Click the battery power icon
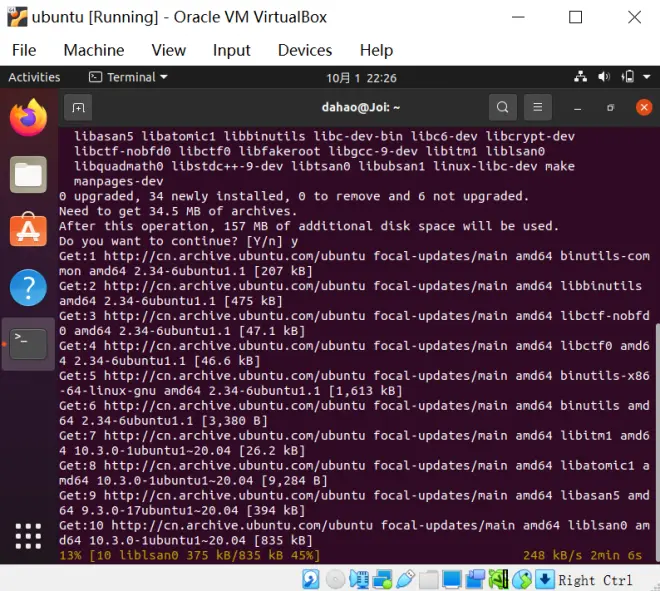660x591 pixels. [627, 77]
